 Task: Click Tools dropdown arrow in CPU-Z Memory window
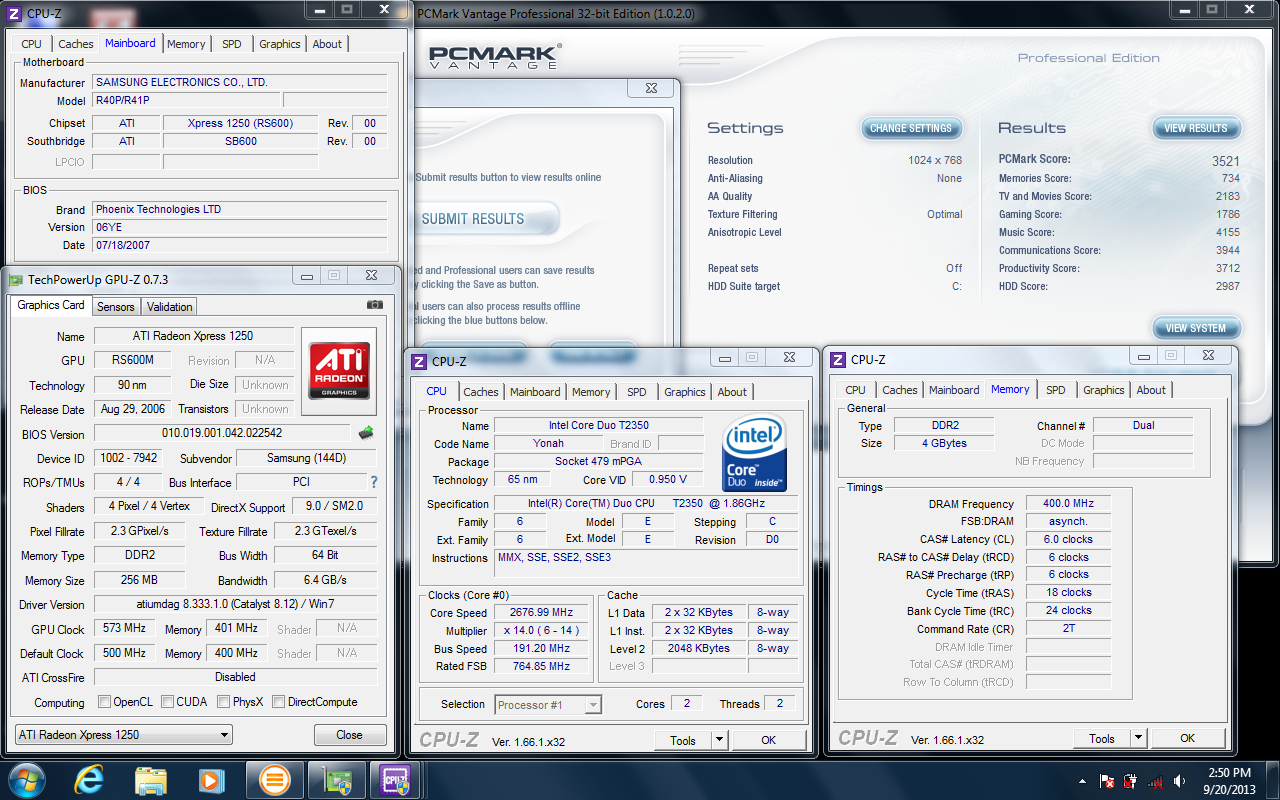(x=1138, y=738)
